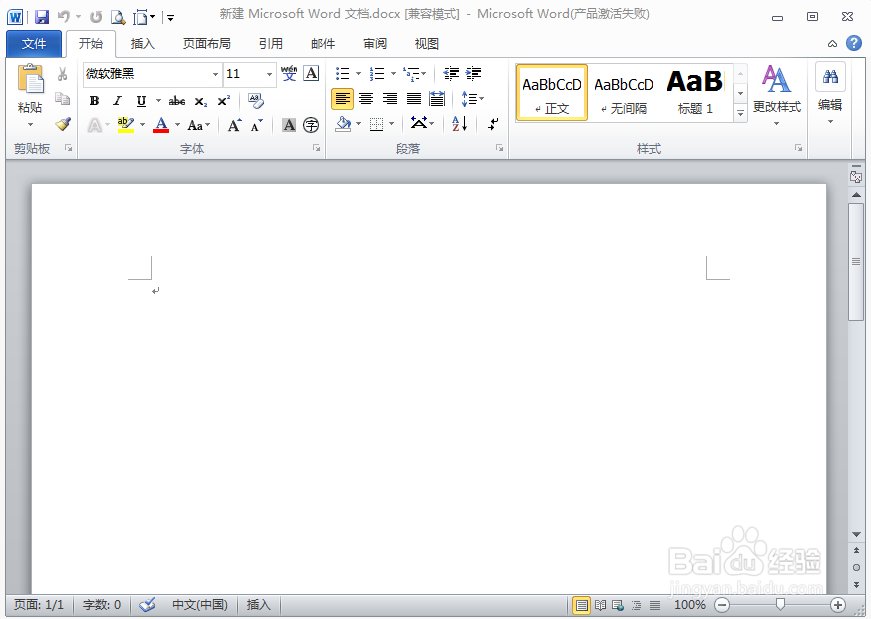Click the Shrink Font icon
871x619 pixels.
pos(257,125)
